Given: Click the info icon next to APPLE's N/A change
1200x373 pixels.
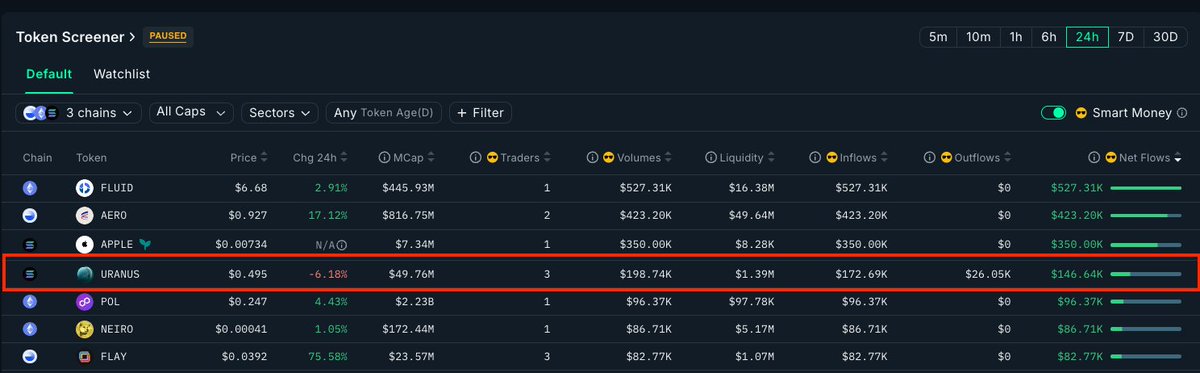Looking at the screenshot, I should [342, 245].
